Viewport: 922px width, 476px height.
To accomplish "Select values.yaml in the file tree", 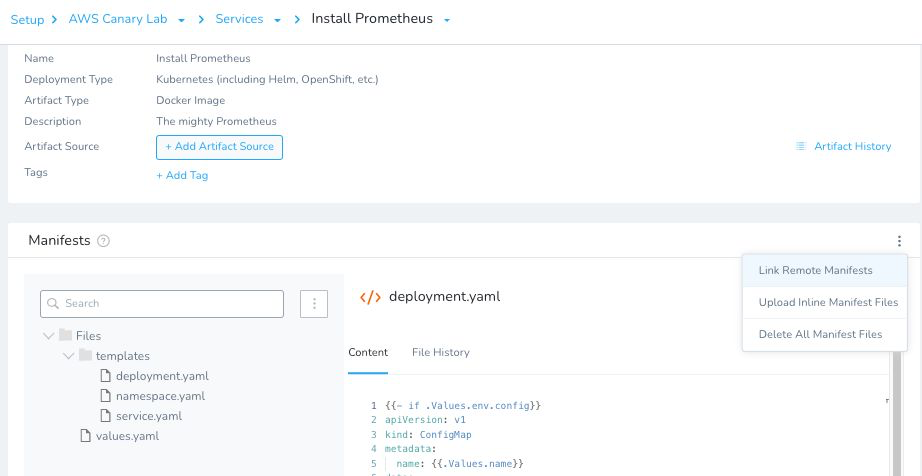I will (127, 435).
